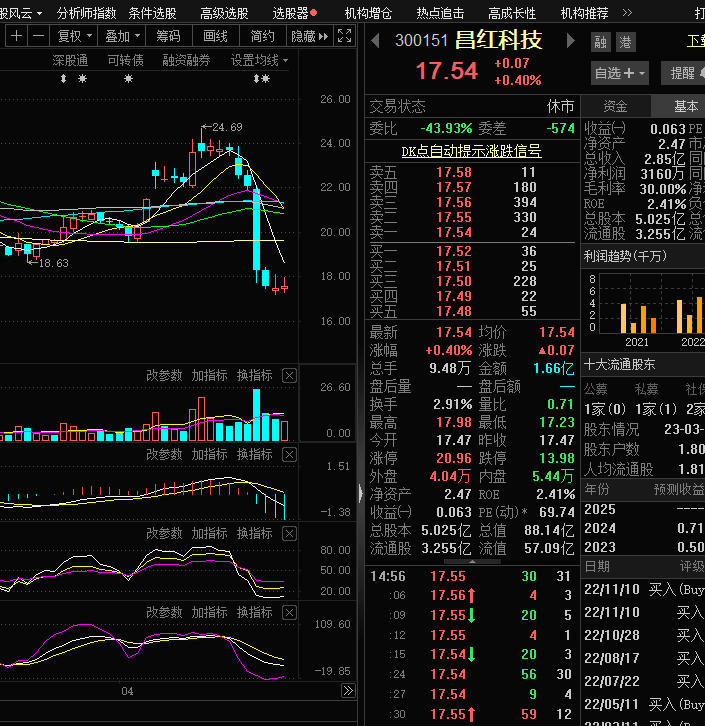
Task: Expand the 设置均线 moving average dropdown
Action: 259,60
